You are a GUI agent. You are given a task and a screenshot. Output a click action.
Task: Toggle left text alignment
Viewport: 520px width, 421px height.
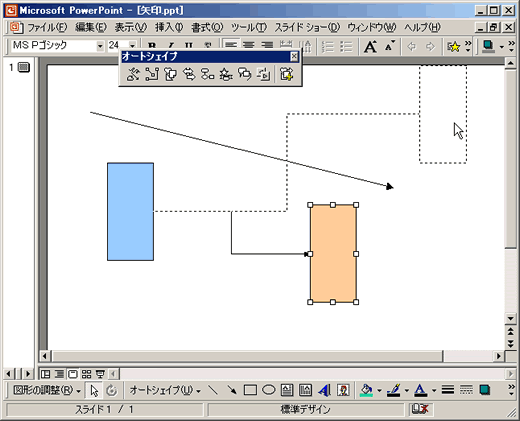coord(231,46)
